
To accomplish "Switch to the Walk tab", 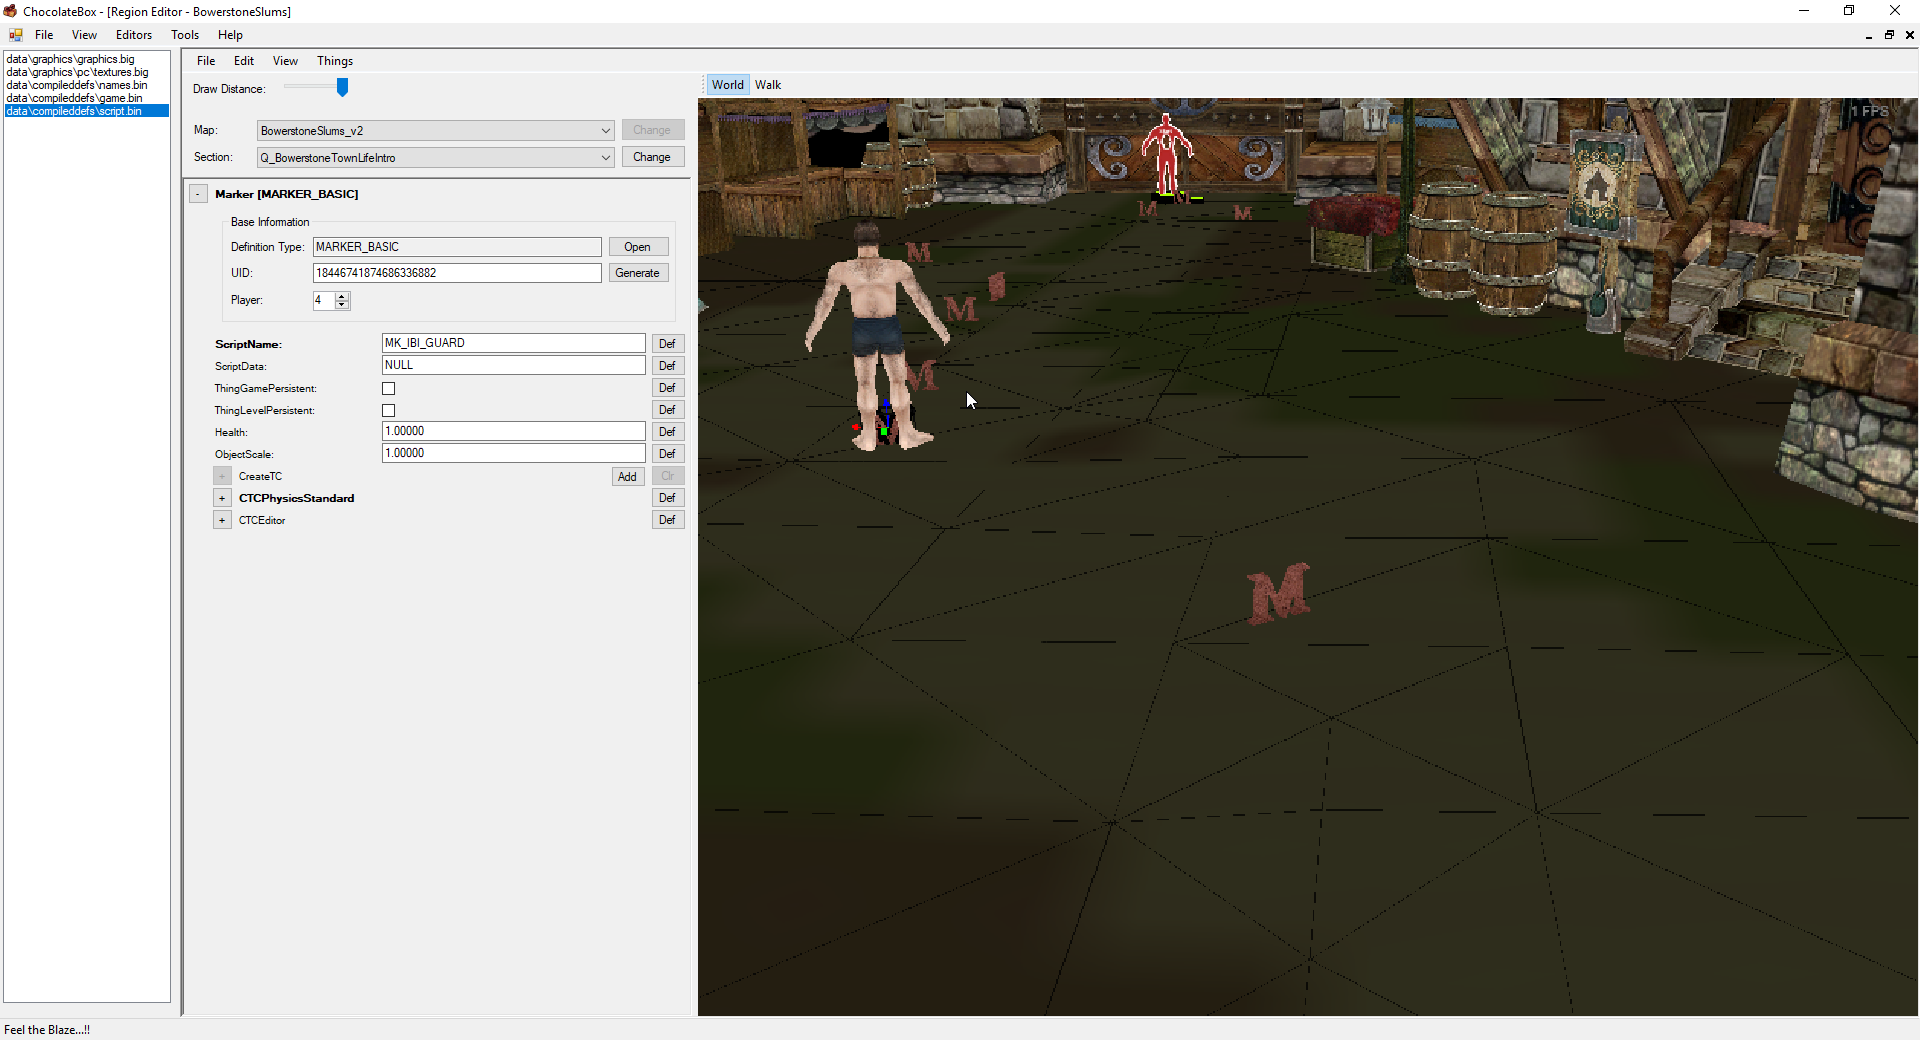I will click(768, 85).
